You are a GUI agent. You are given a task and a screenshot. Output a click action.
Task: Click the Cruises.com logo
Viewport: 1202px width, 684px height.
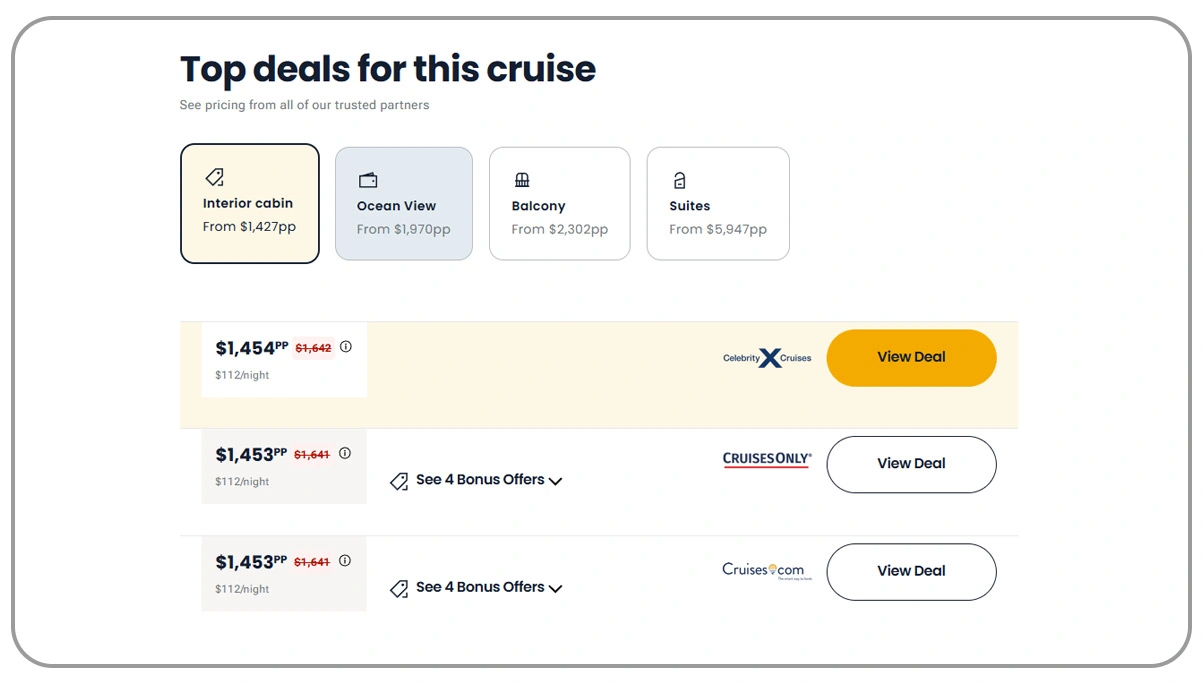tap(763, 570)
